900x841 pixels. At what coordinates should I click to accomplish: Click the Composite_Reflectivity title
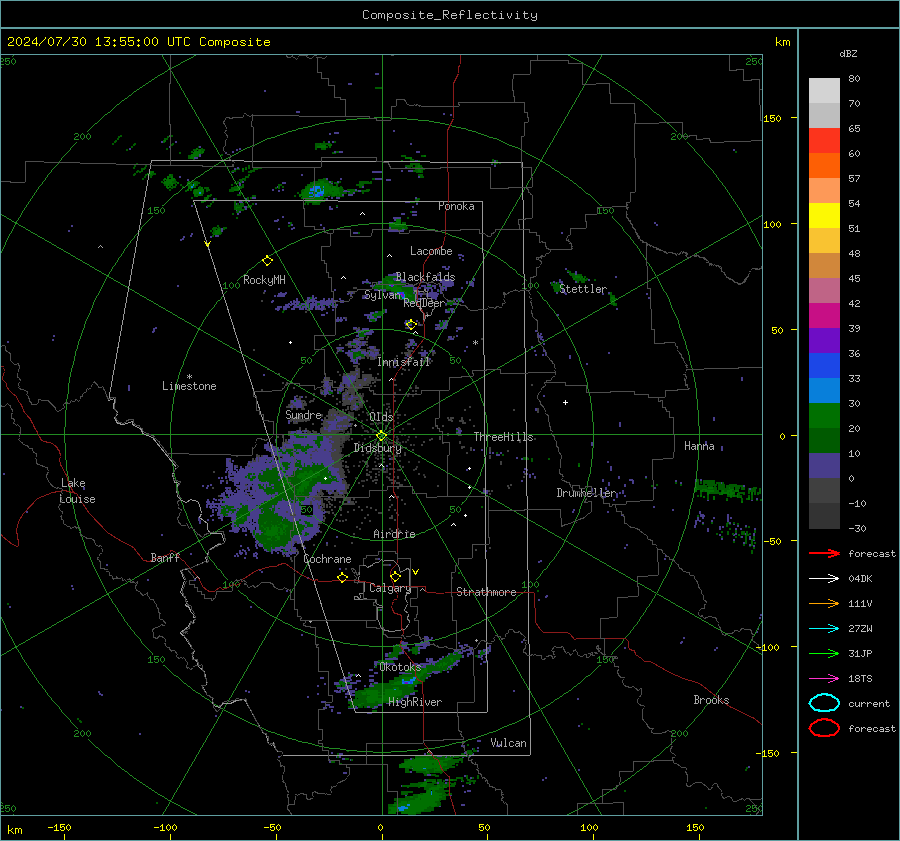pyautogui.click(x=449, y=15)
